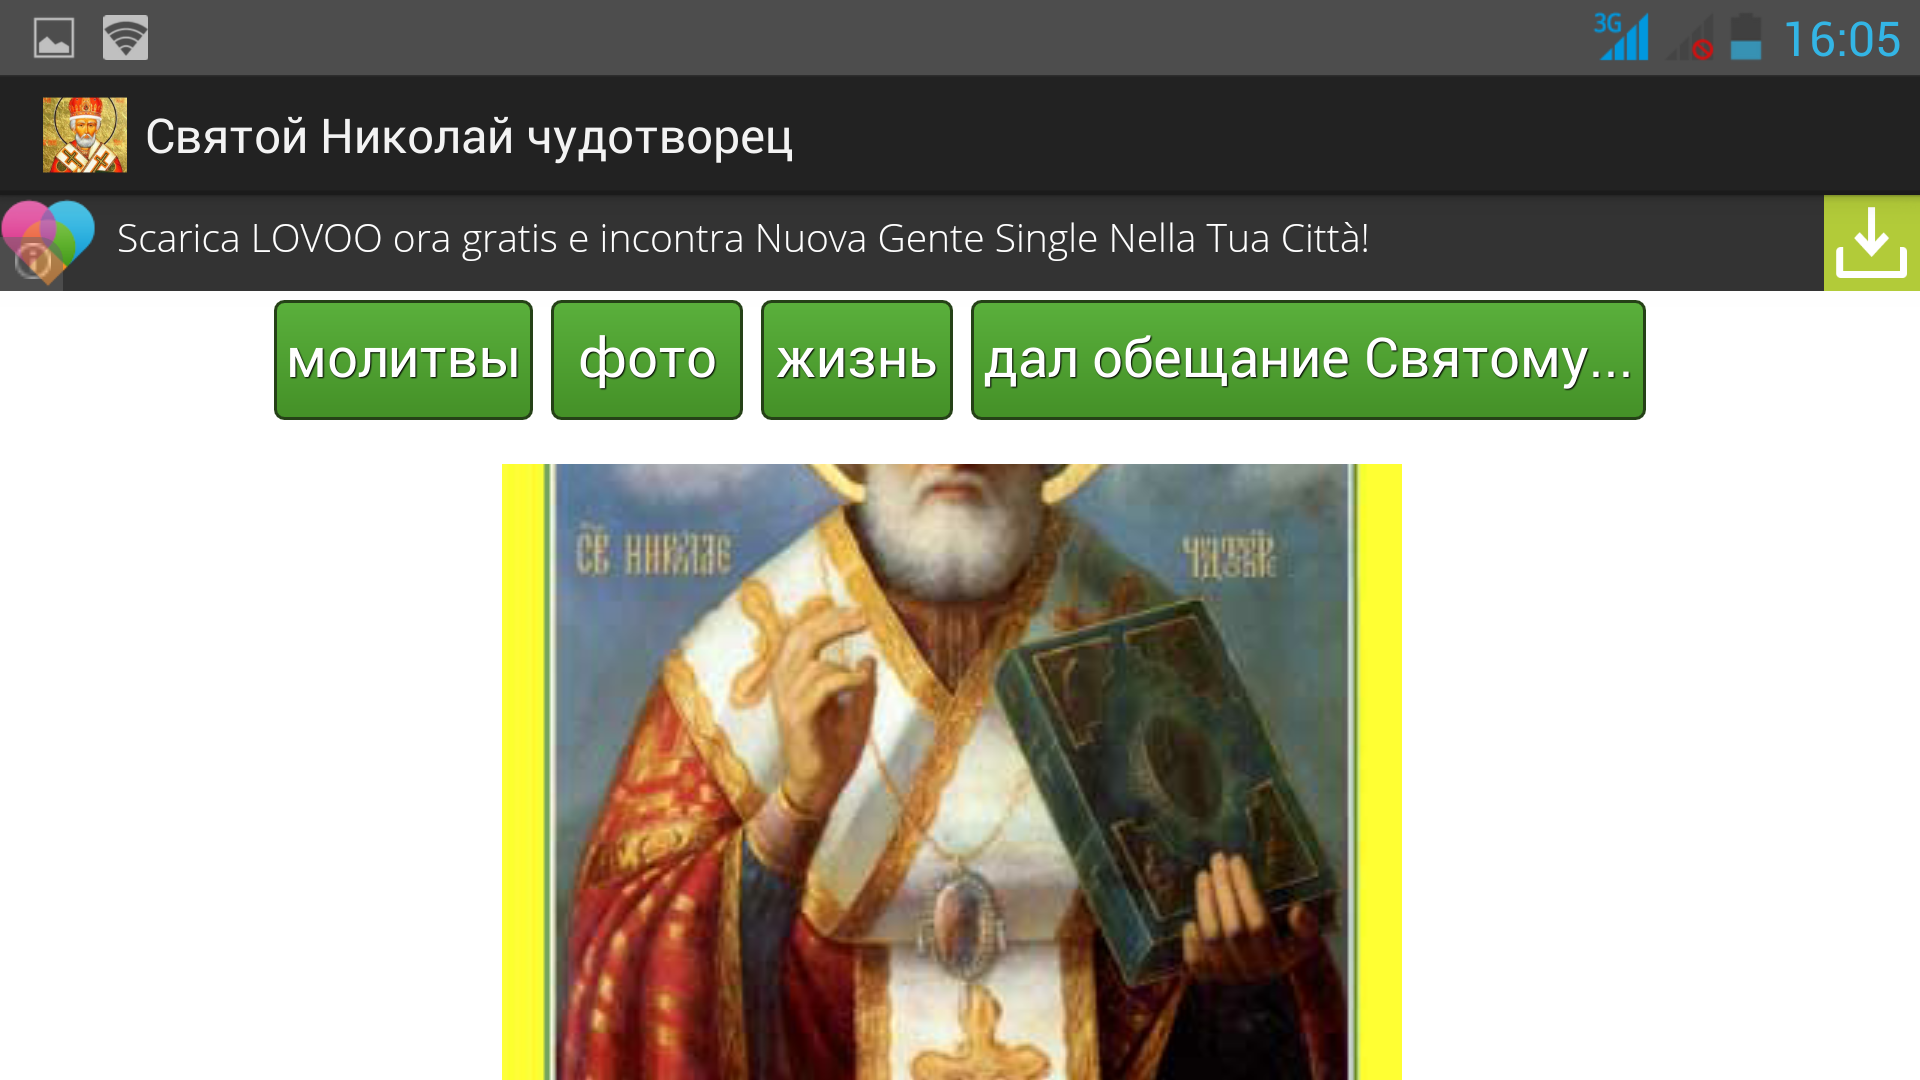Tap the Wi-Fi status icon
The image size is (1920, 1080).
point(125,38)
